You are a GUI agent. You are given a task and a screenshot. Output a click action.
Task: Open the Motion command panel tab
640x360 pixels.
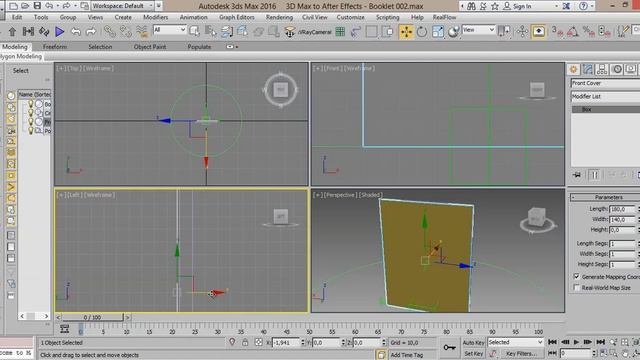[617, 69]
